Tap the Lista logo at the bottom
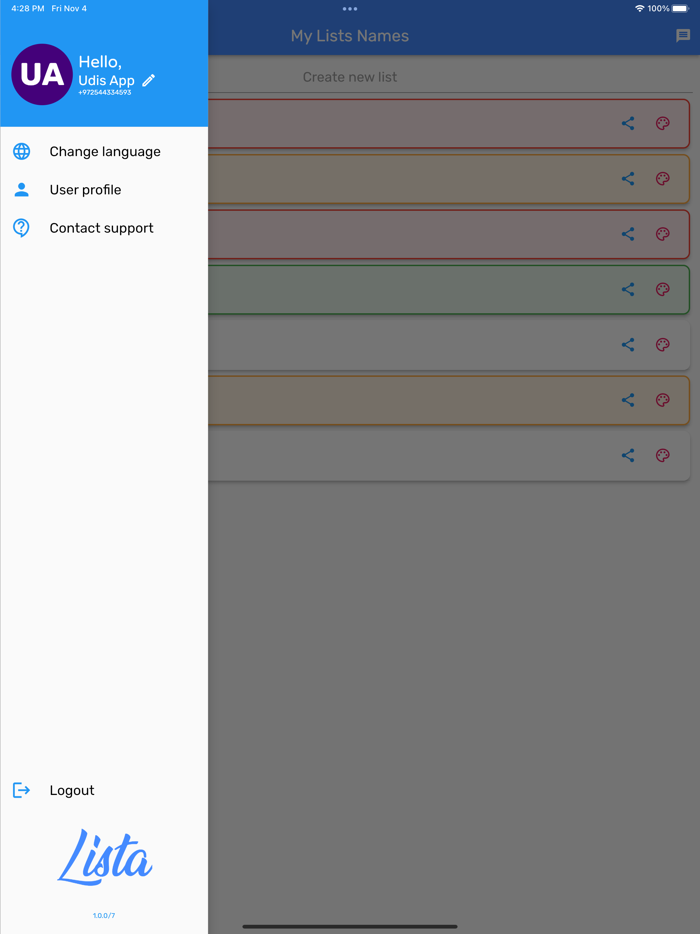The width and height of the screenshot is (700, 934). point(104,858)
